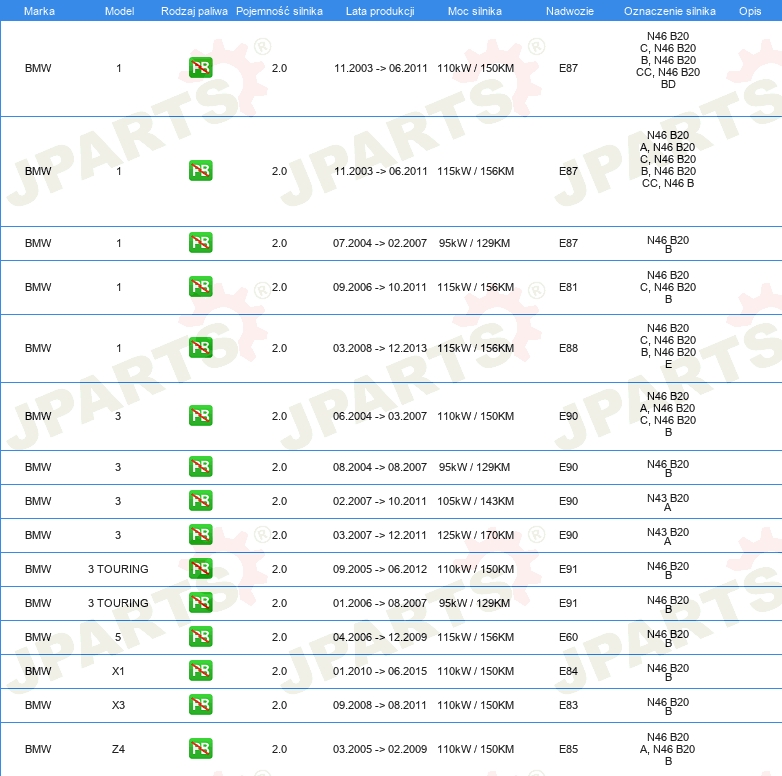Select model 5 cell in the E60 row

[118, 637]
